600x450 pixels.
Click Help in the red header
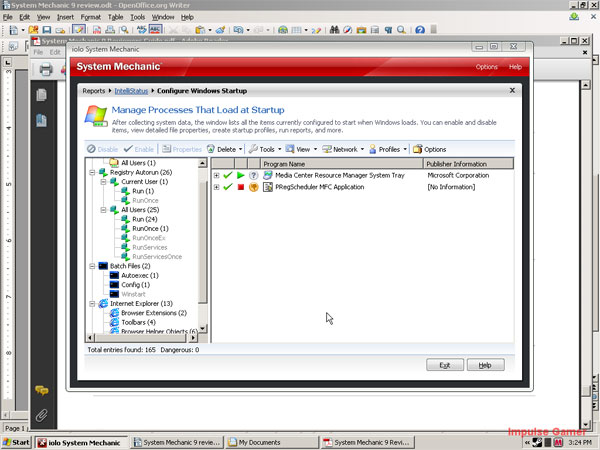point(515,67)
